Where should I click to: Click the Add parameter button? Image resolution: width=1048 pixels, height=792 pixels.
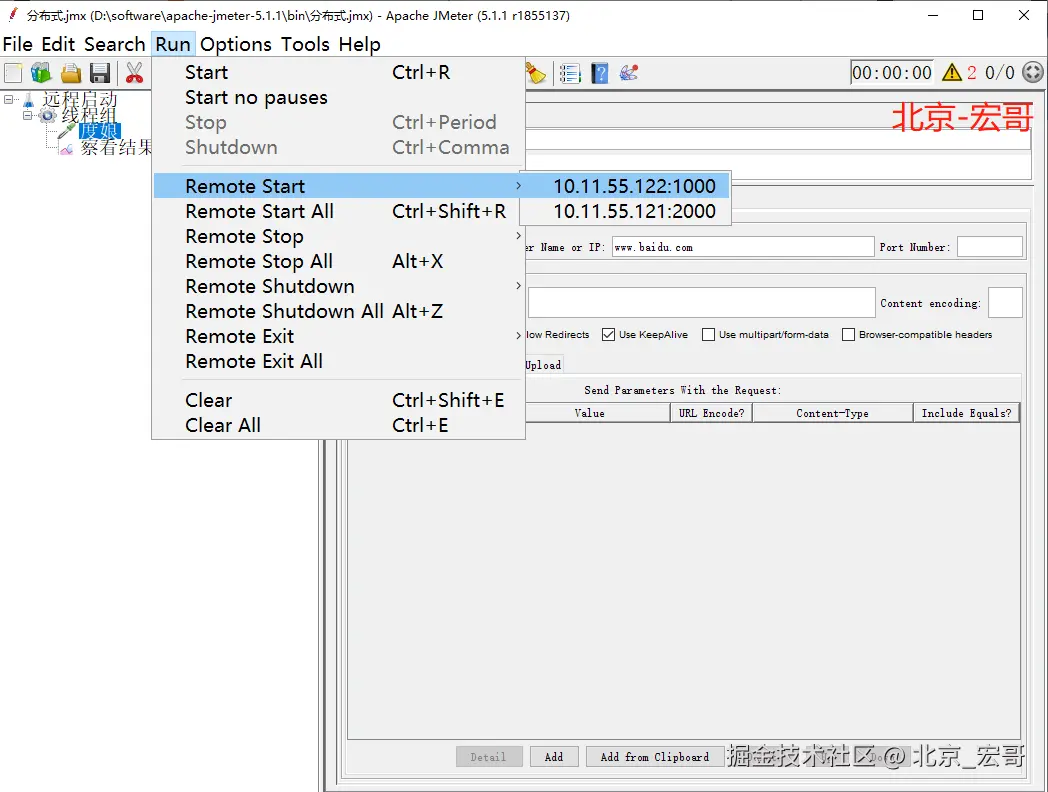[x=553, y=757]
